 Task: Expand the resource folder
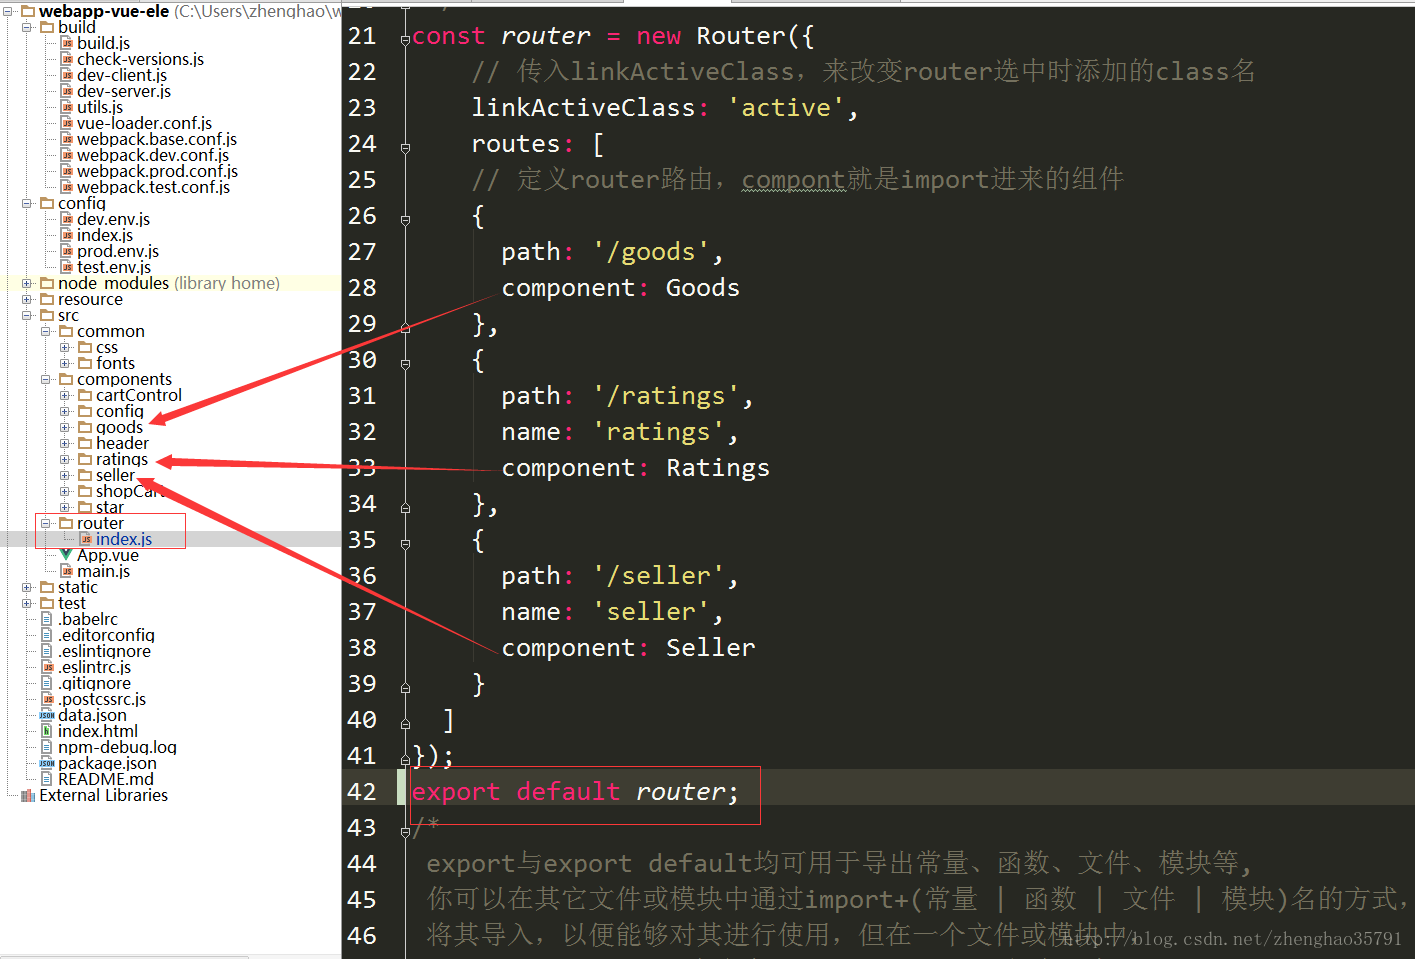point(27,299)
